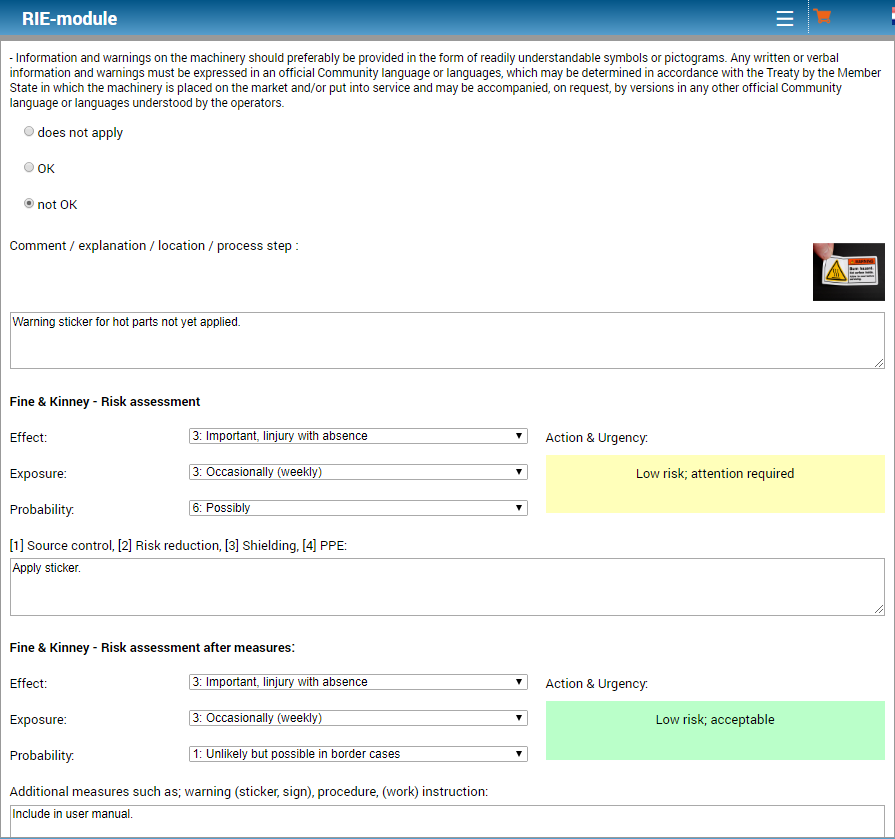
Task: Click the orange shopping cart icon
Action: coord(822,17)
